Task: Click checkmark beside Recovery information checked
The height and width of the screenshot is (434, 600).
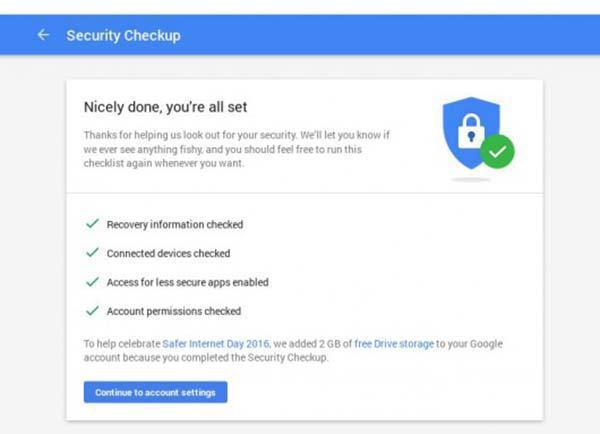Action: click(x=92, y=224)
